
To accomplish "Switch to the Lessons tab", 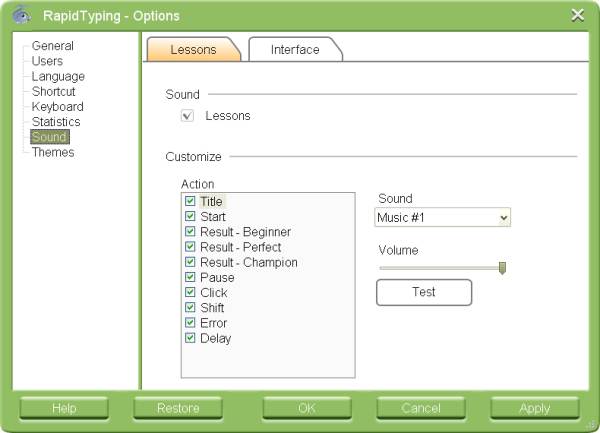I will (194, 49).
